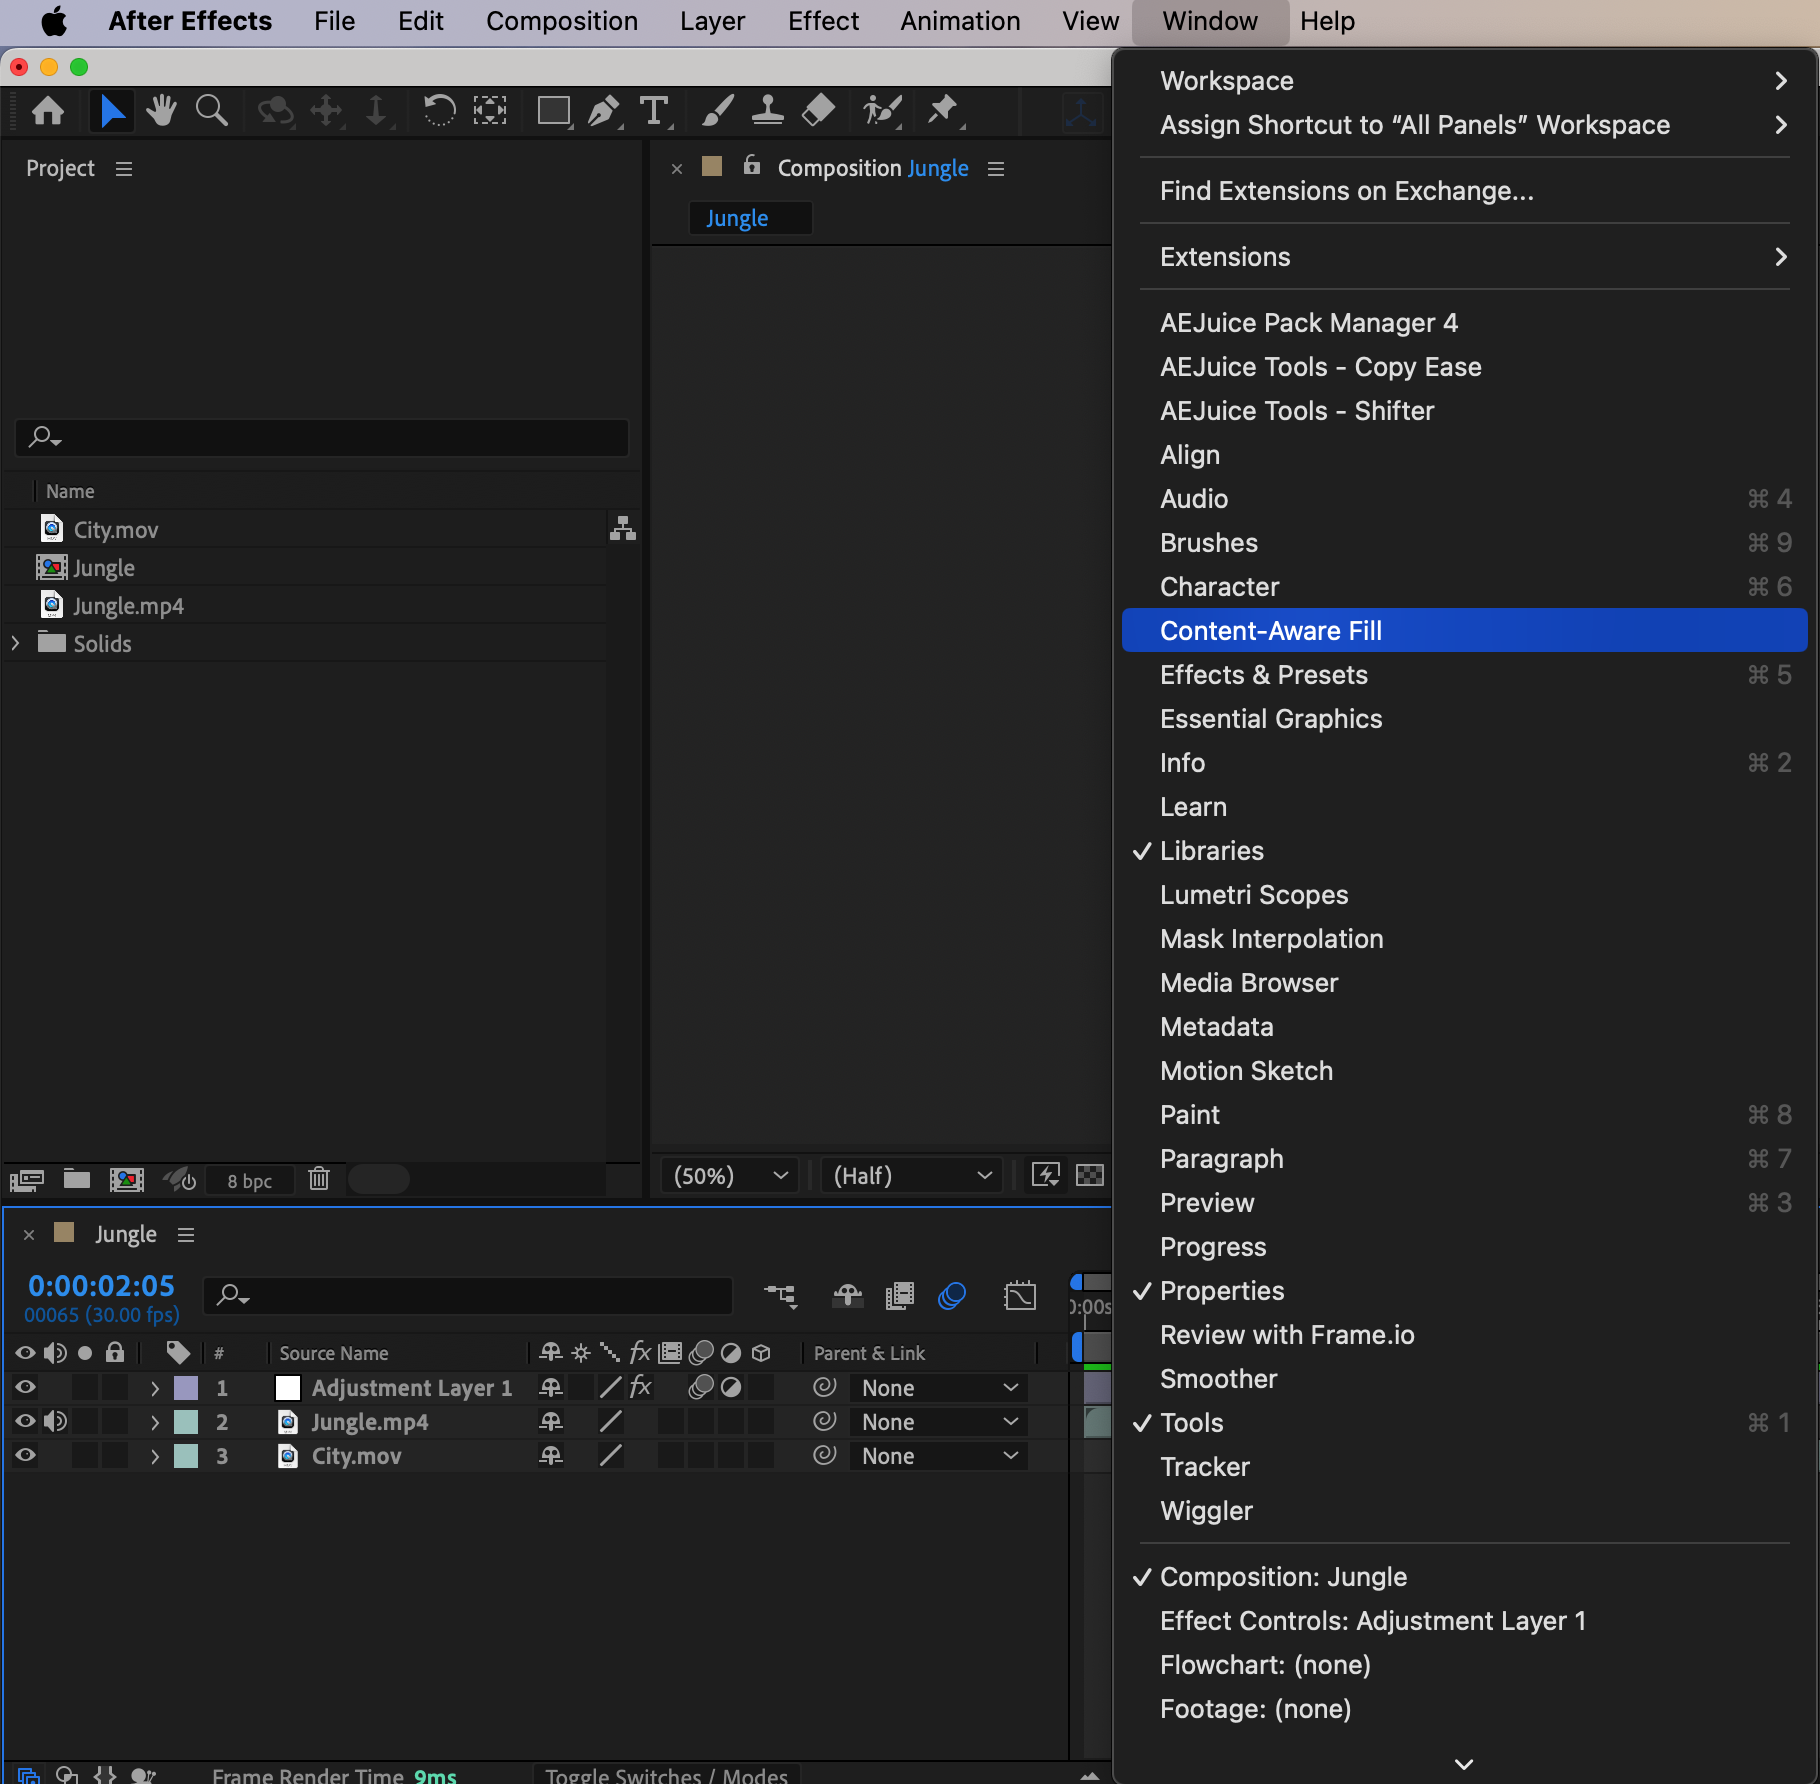Unlock the Composition Jungle viewer lock
Viewport: 1820px width, 1784px height.
[752, 167]
